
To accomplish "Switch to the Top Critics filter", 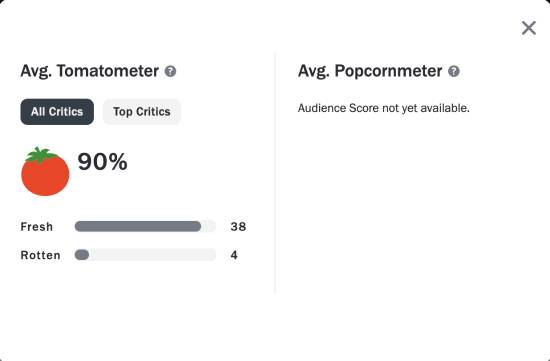I will click(142, 112).
